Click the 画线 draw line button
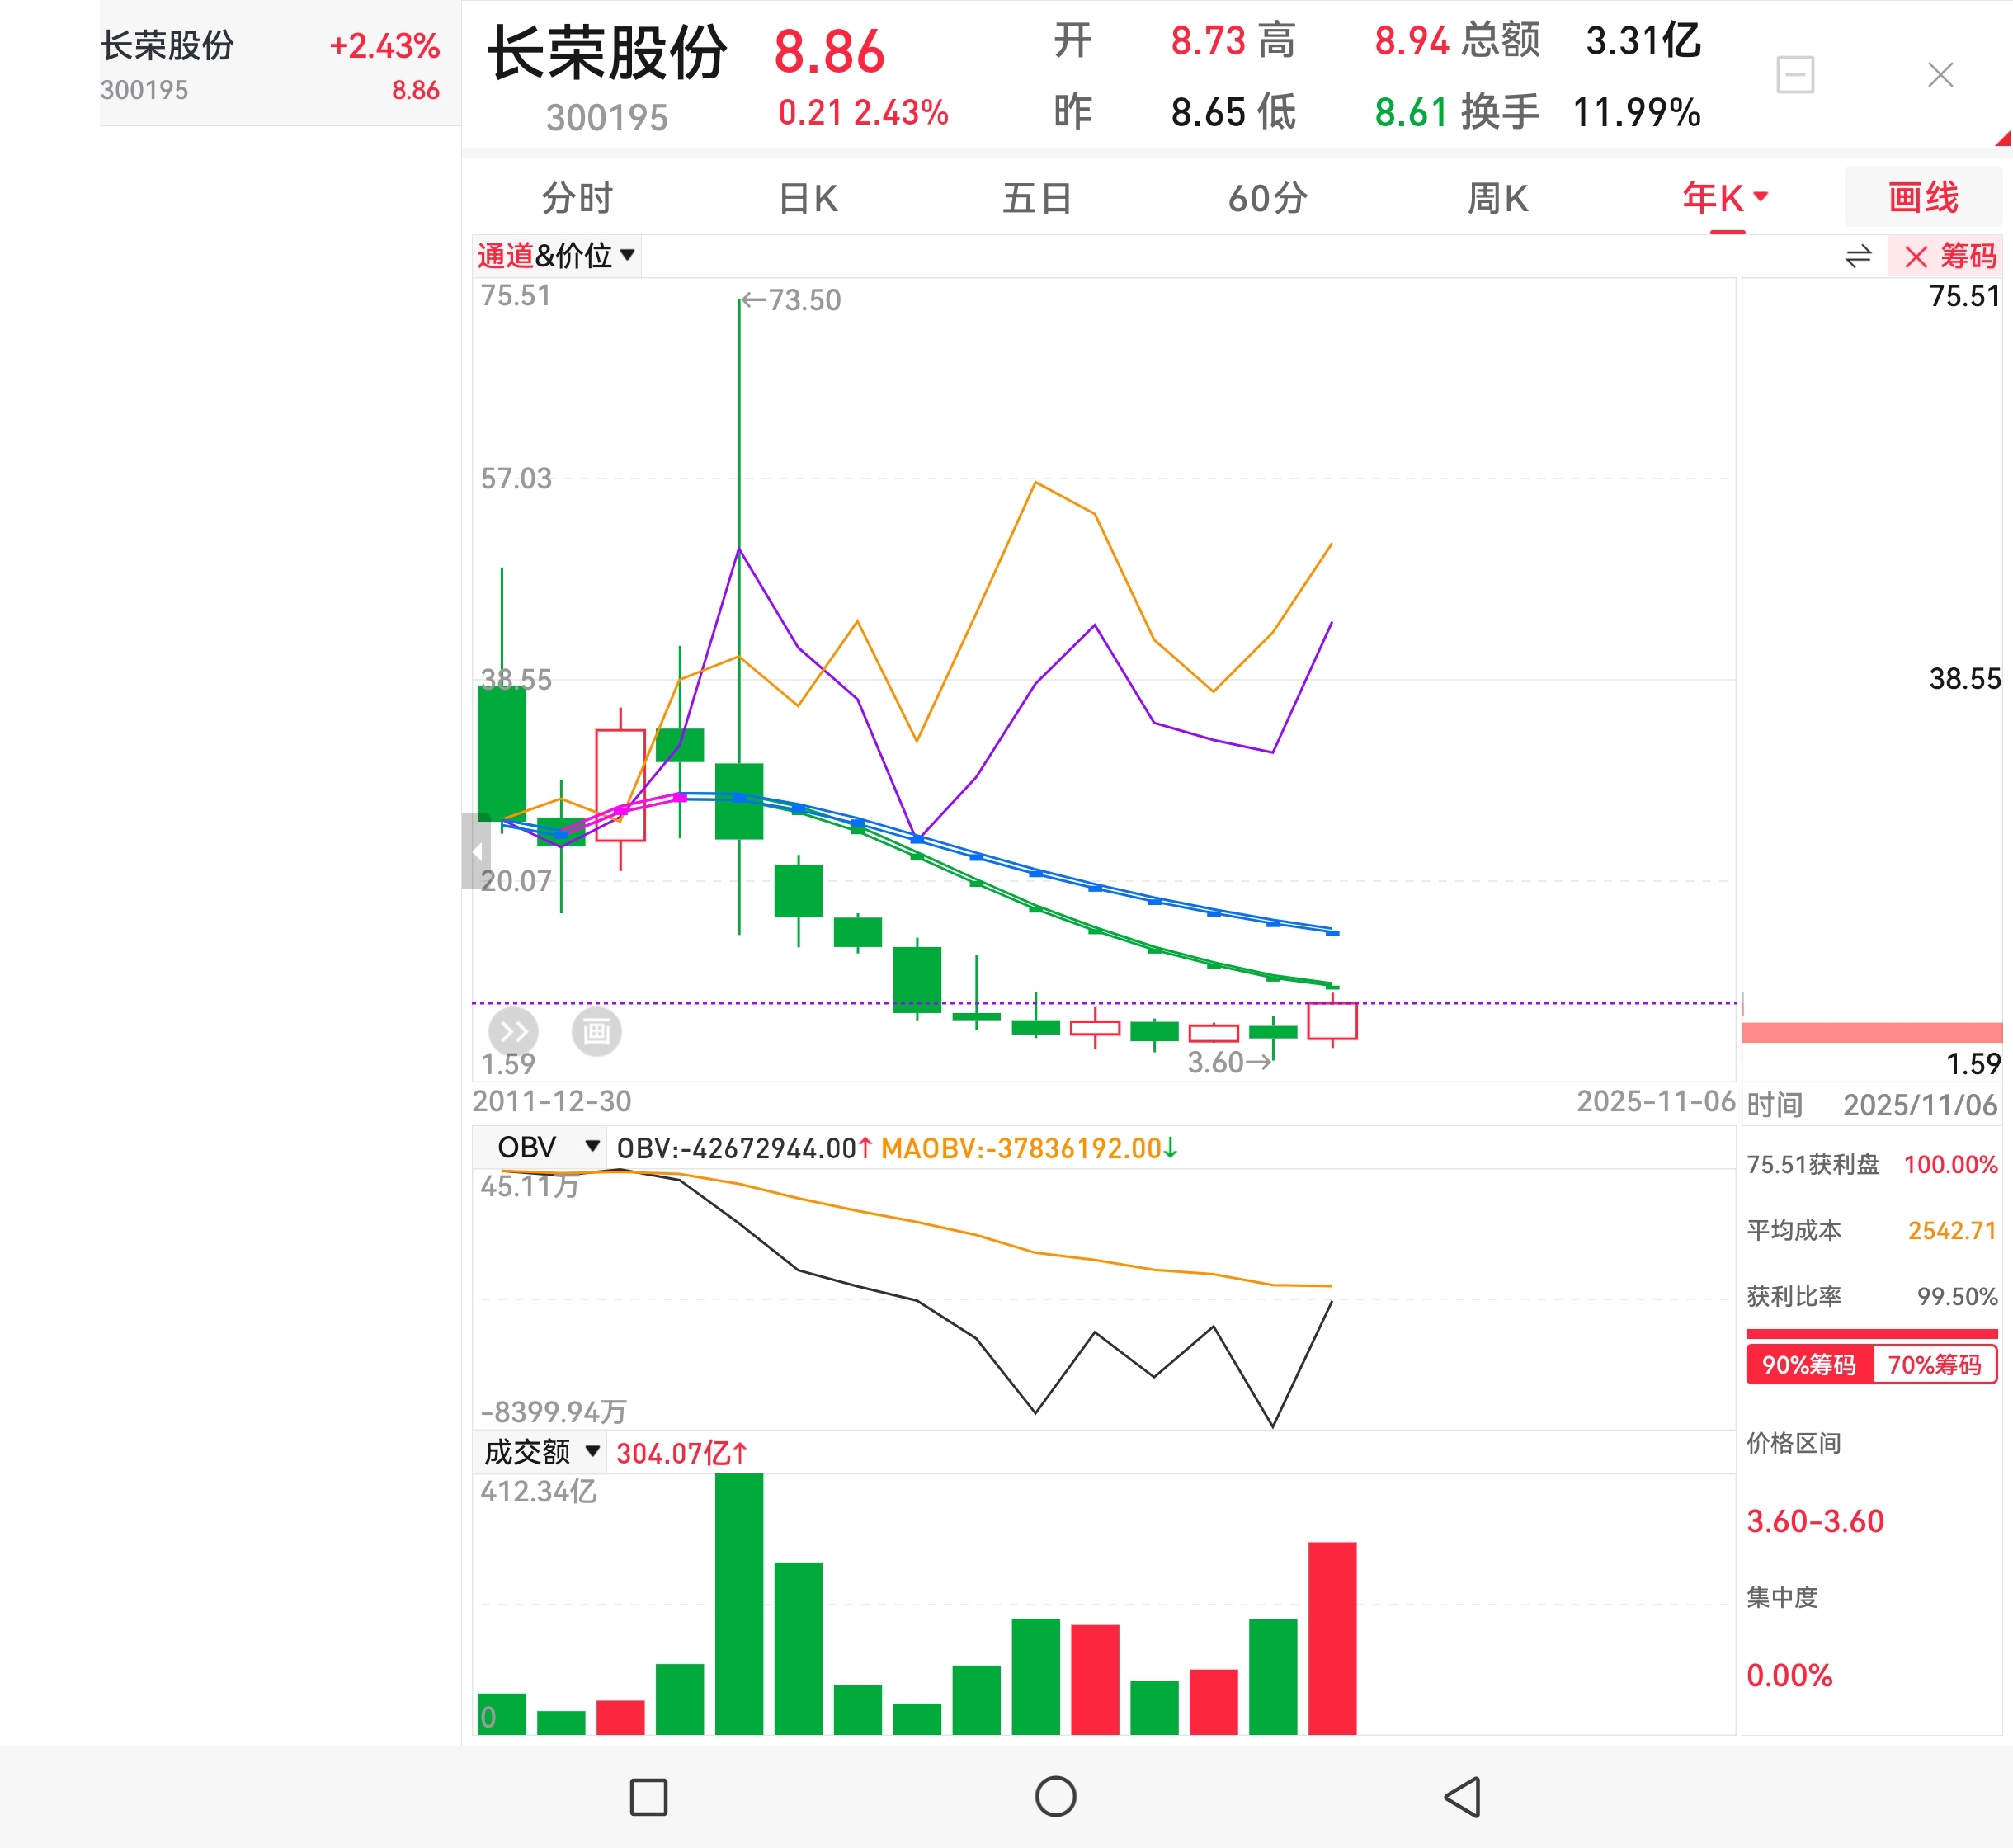The height and width of the screenshot is (1848, 2013). 1922,197
